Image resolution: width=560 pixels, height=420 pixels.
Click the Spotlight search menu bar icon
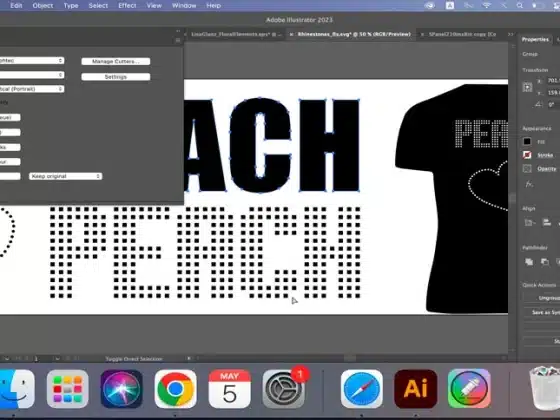pos(520,5)
